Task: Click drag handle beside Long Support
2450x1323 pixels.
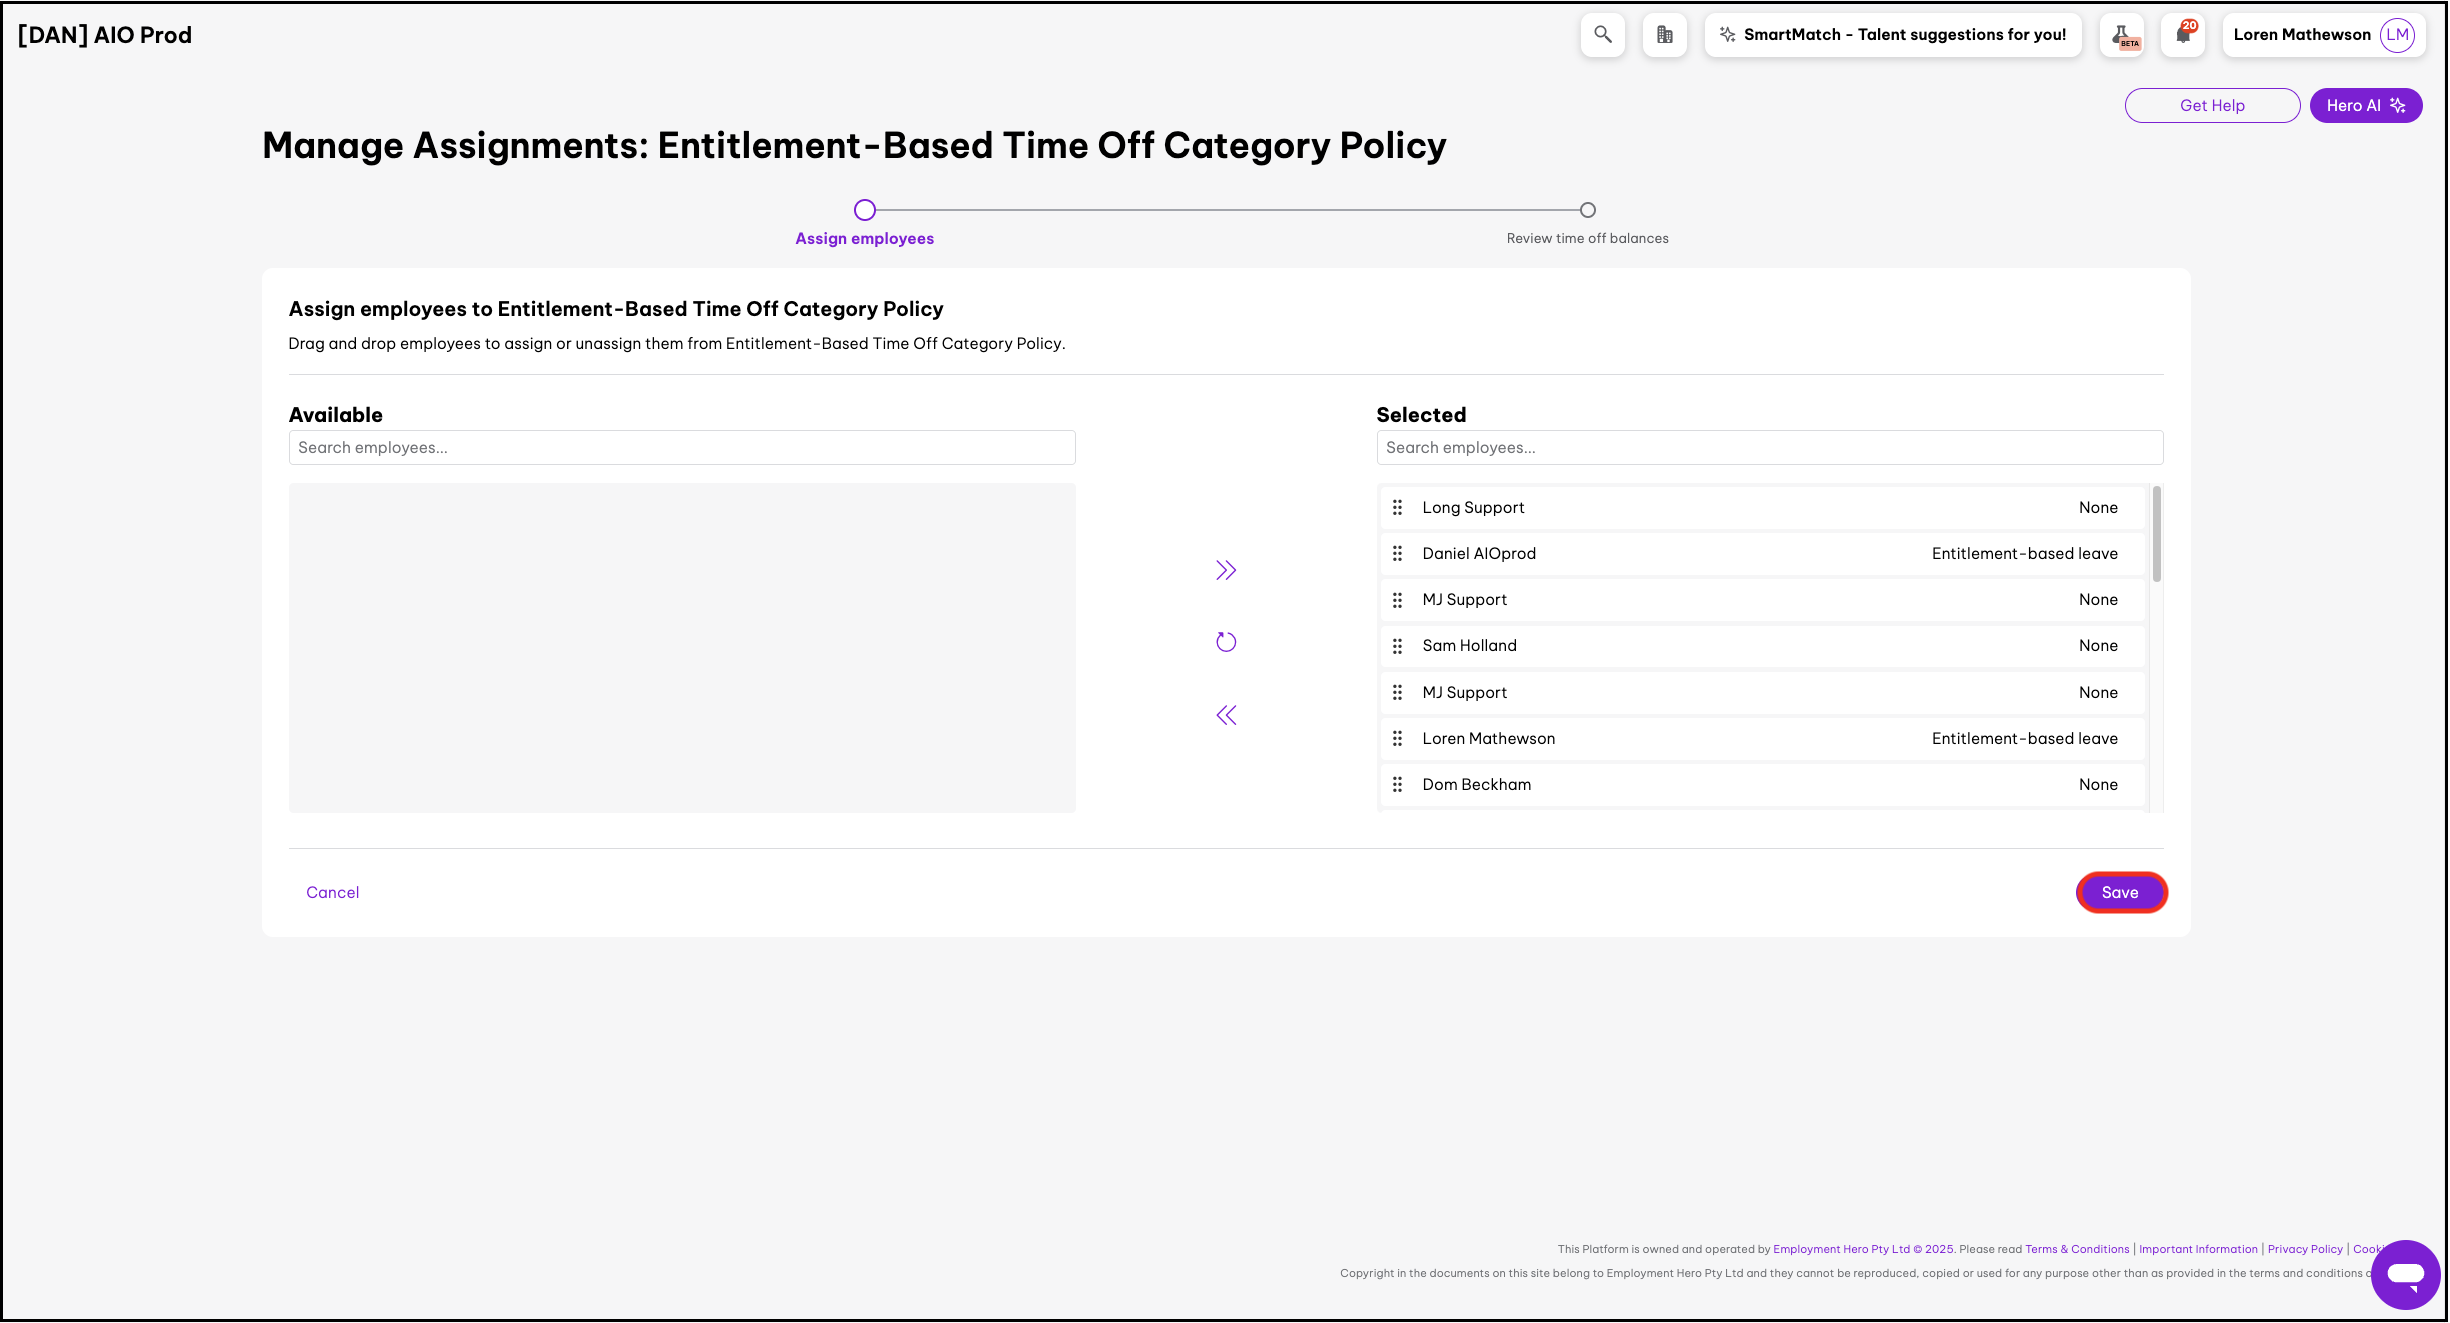Action: [1397, 508]
